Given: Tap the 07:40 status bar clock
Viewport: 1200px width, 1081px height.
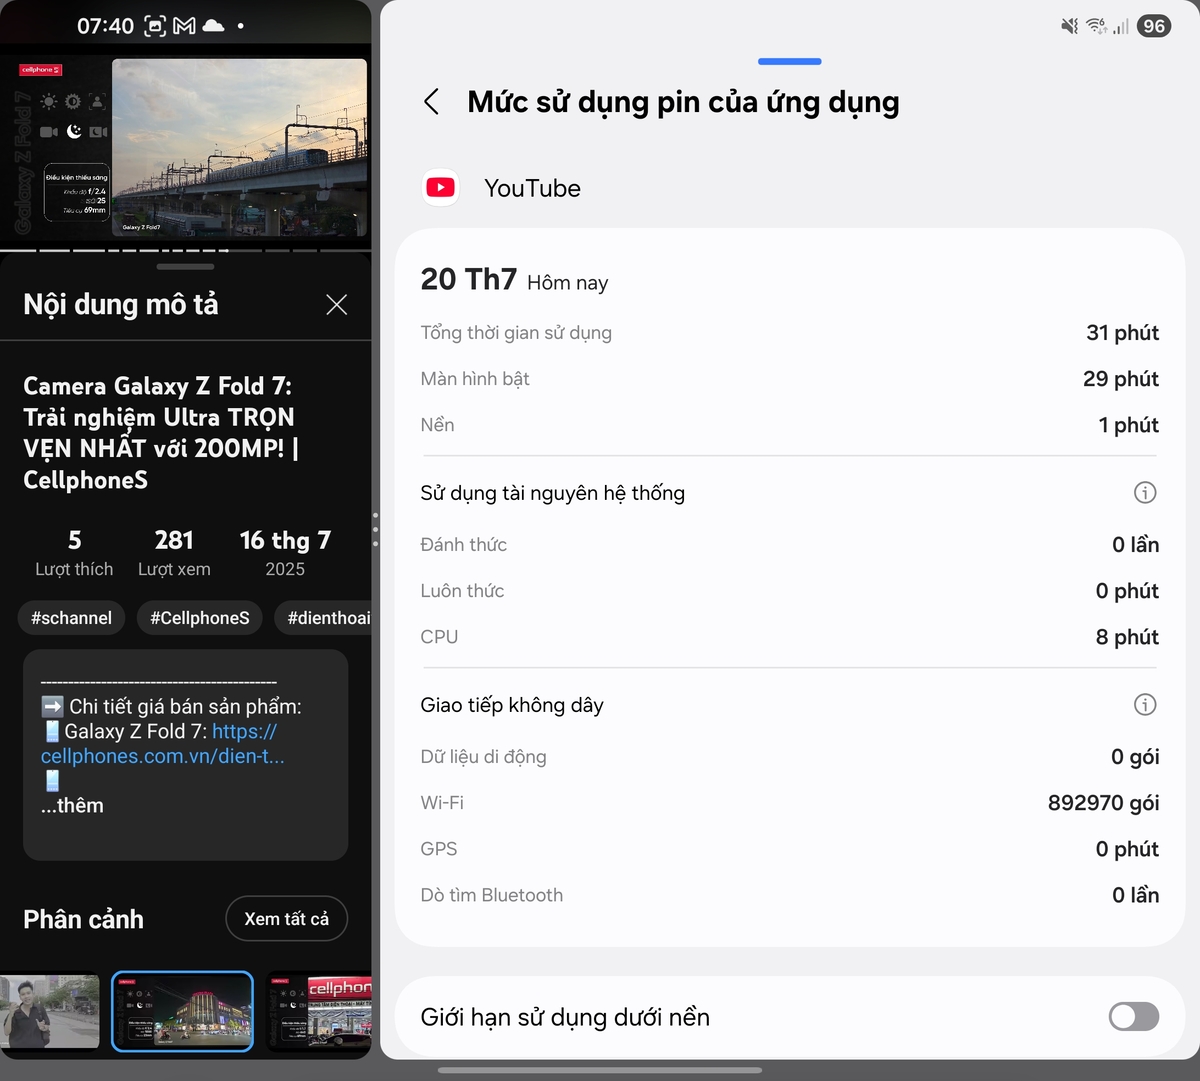Looking at the screenshot, I should click(x=105, y=26).
